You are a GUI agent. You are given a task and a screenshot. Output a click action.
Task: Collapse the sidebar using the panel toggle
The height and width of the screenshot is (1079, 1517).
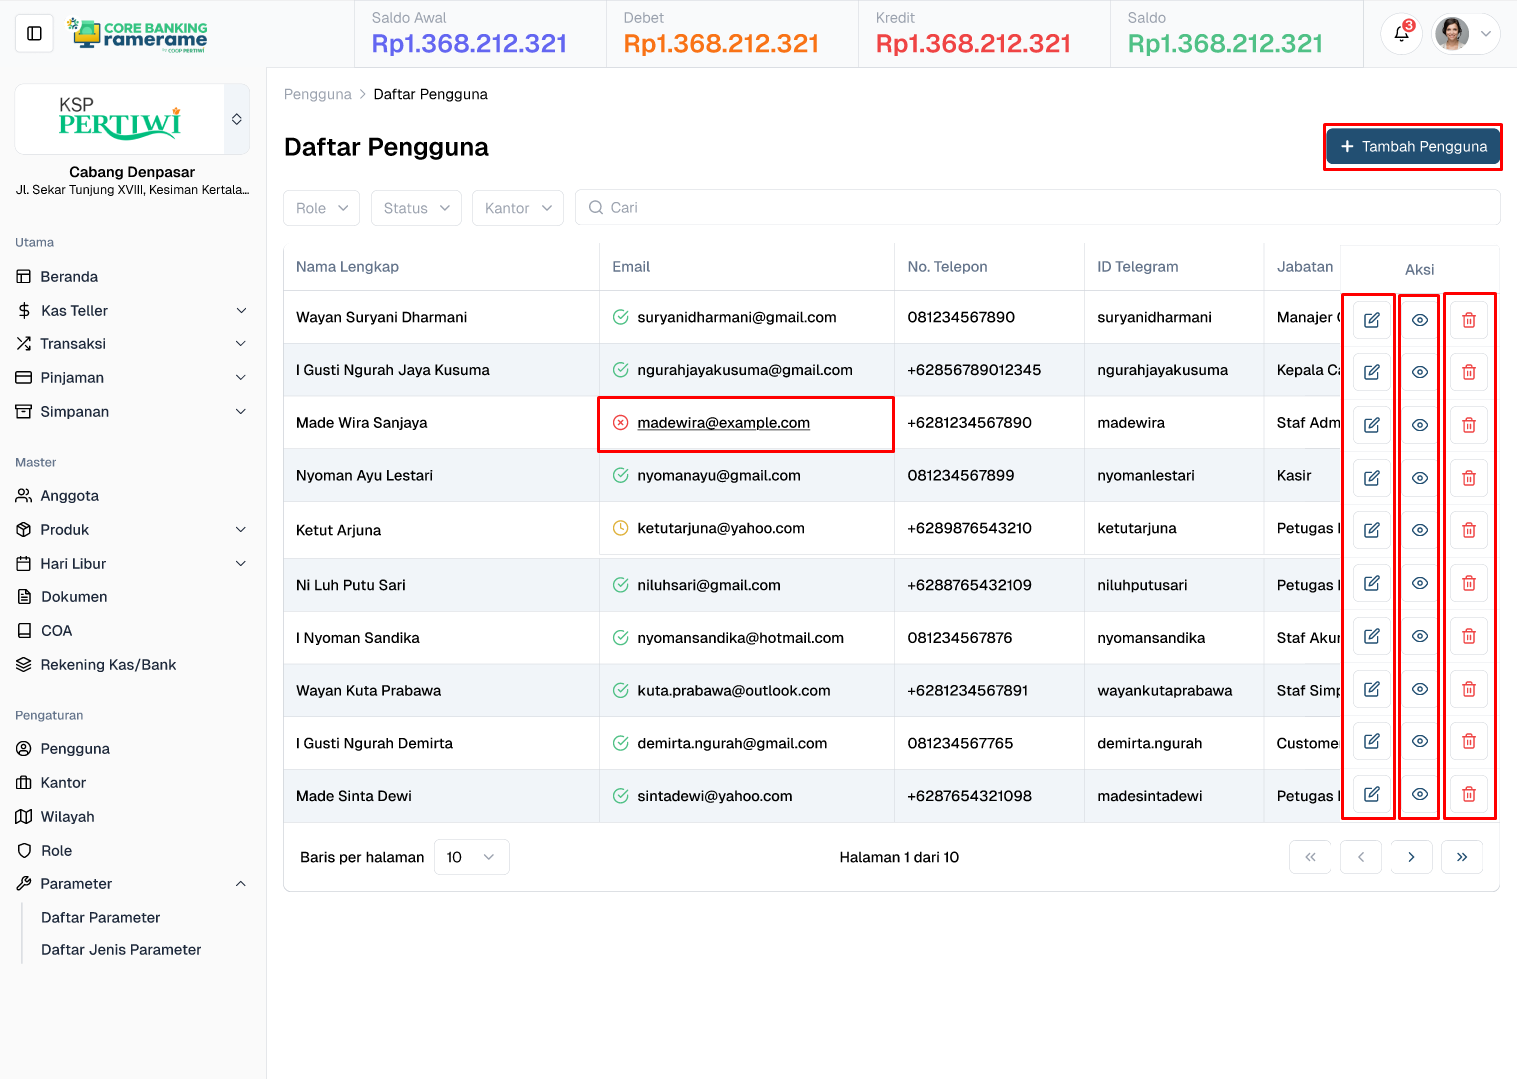click(34, 33)
